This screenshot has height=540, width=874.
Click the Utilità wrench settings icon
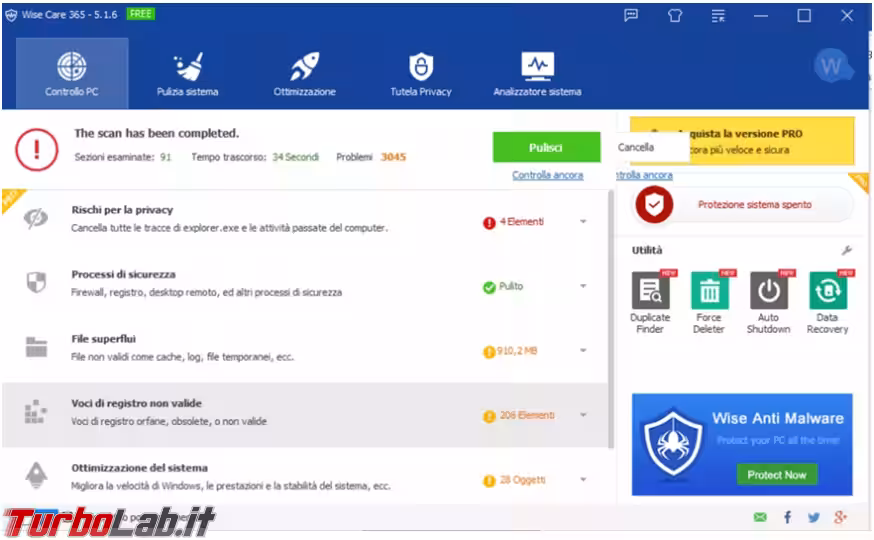pyautogui.click(x=847, y=250)
